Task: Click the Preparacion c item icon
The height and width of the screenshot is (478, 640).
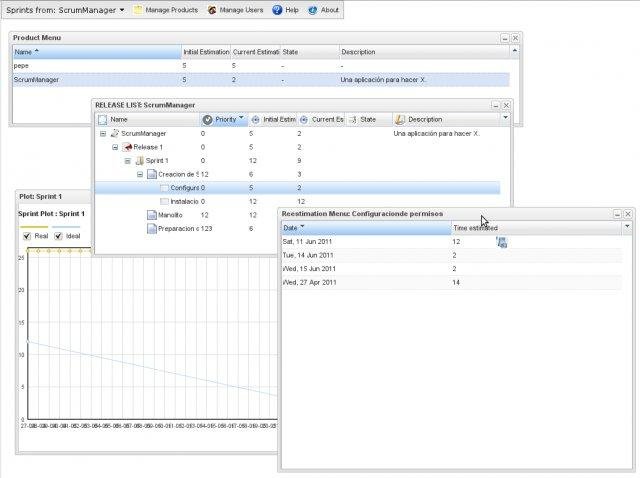Action: (x=152, y=229)
